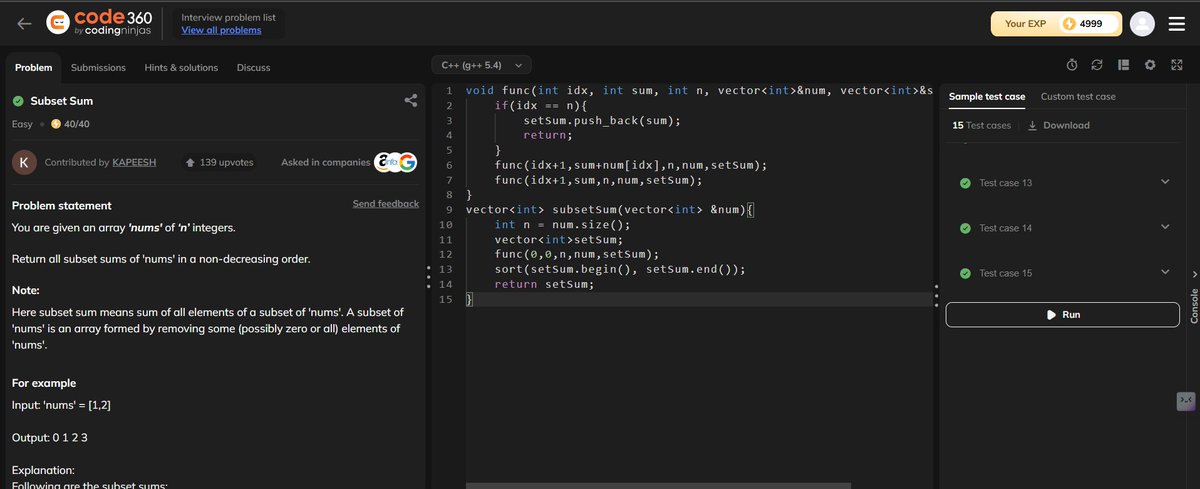The width and height of the screenshot is (1200, 489).
Task: Expand Test case 15 details
Action: point(1164,272)
